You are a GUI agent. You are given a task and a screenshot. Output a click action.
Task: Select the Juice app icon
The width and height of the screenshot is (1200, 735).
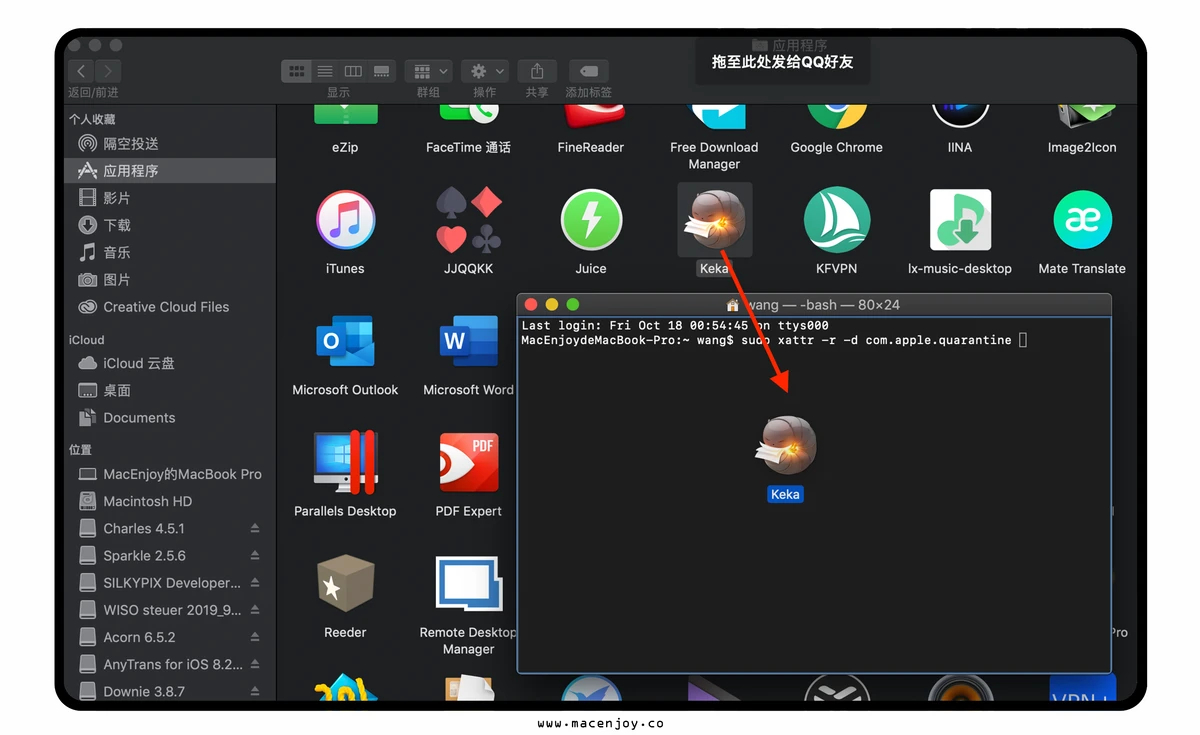coord(591,220)
